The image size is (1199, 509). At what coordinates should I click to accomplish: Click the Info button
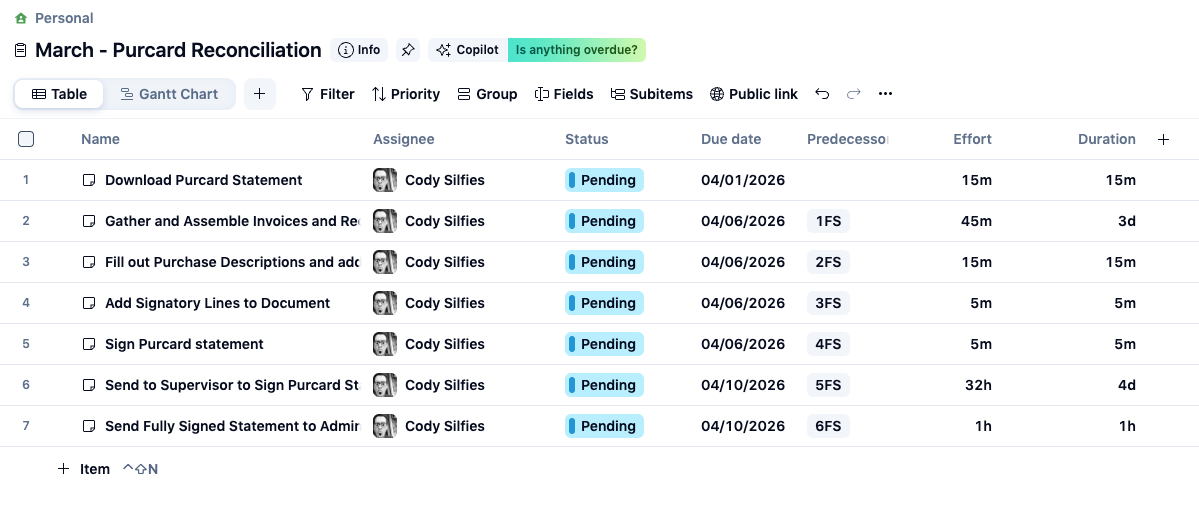(x=359, y=50)
